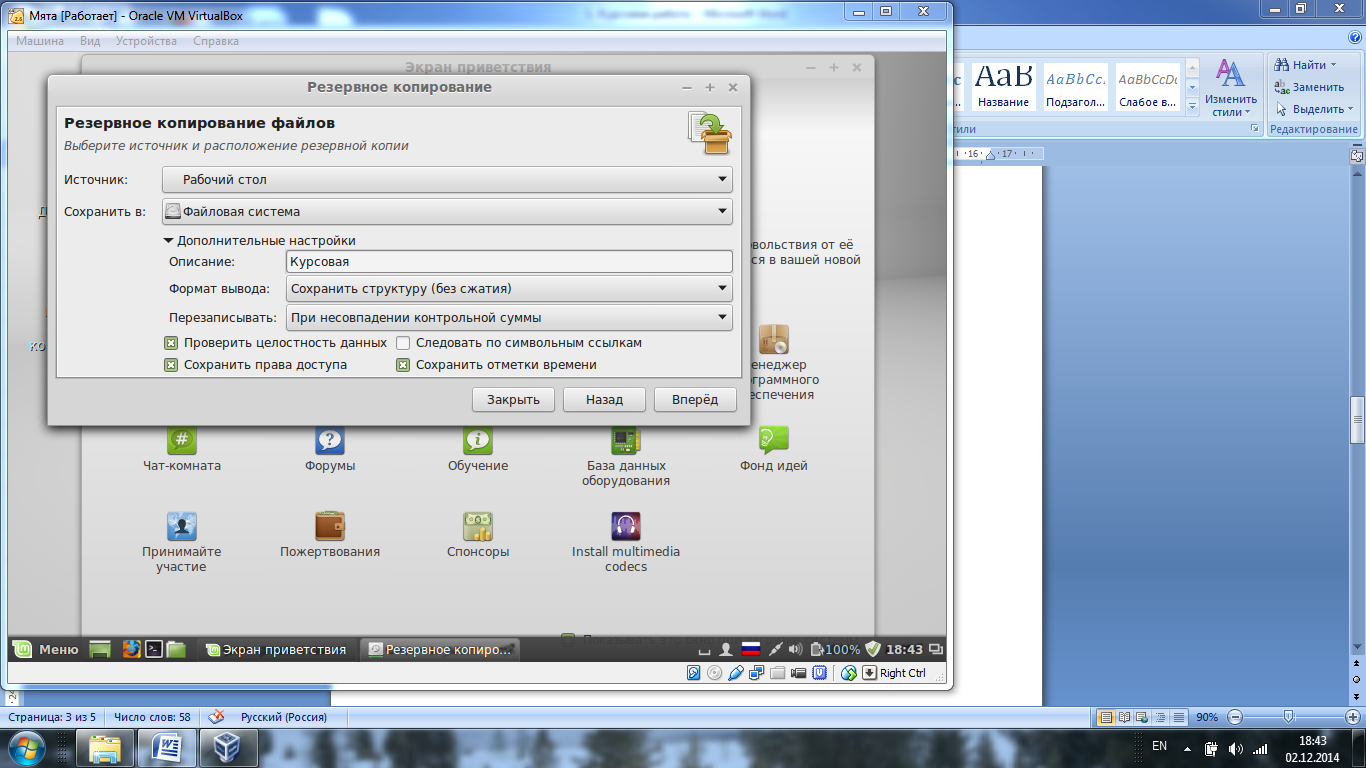Apply Word Подзагол... style
The image size is (1366, 768).
pos(1076,87)
